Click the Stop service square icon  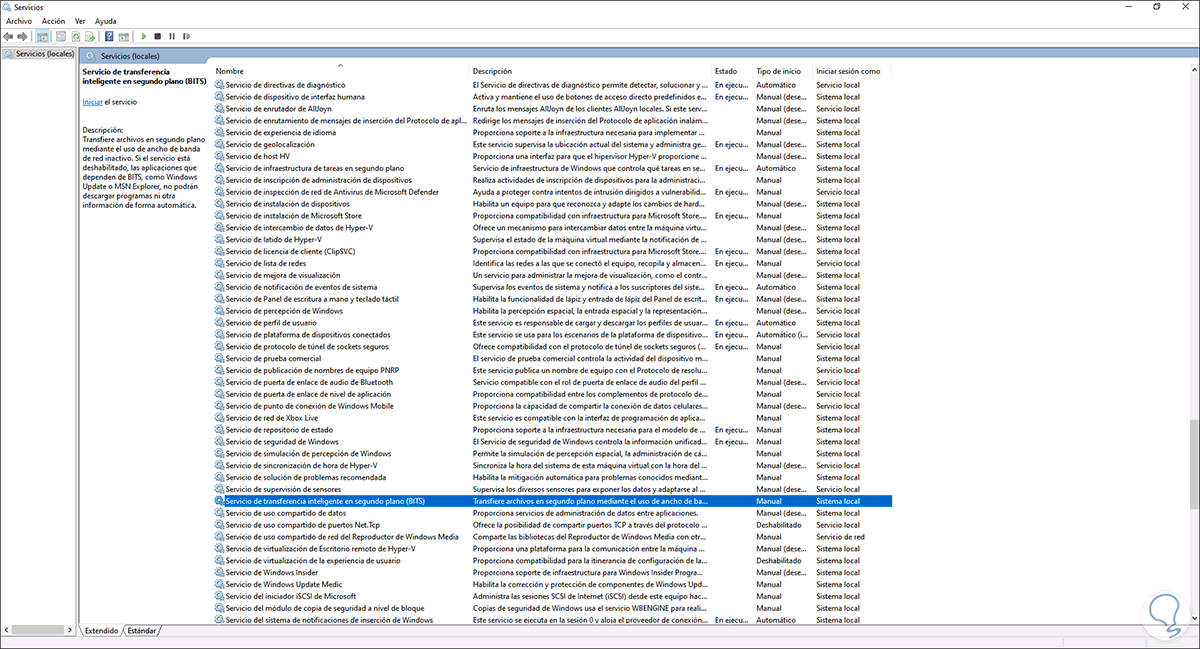158,36
